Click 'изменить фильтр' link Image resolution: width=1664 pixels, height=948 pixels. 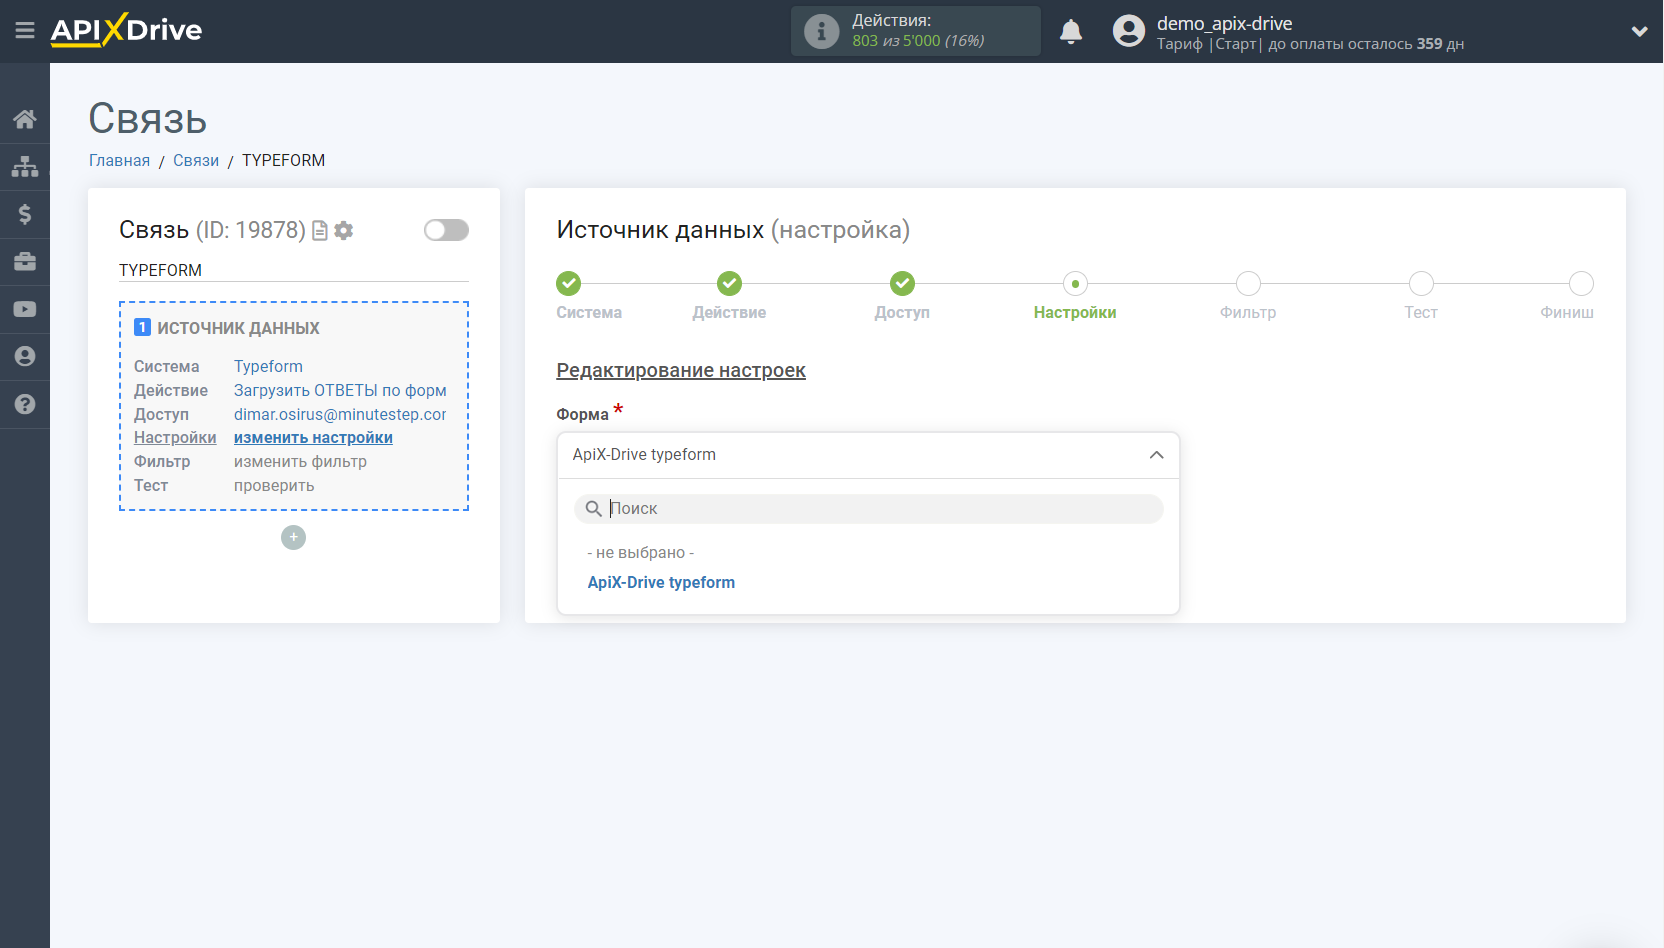300,462
